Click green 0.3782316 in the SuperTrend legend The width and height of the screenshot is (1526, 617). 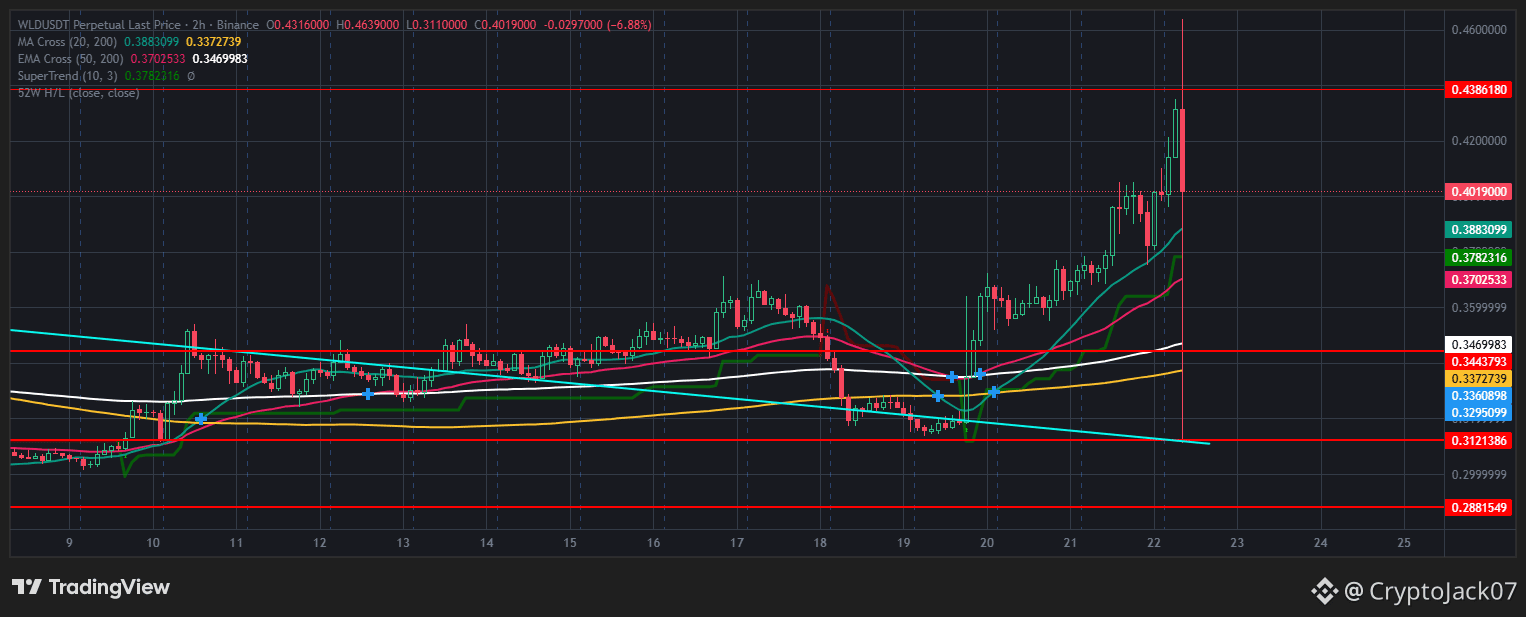152,76
